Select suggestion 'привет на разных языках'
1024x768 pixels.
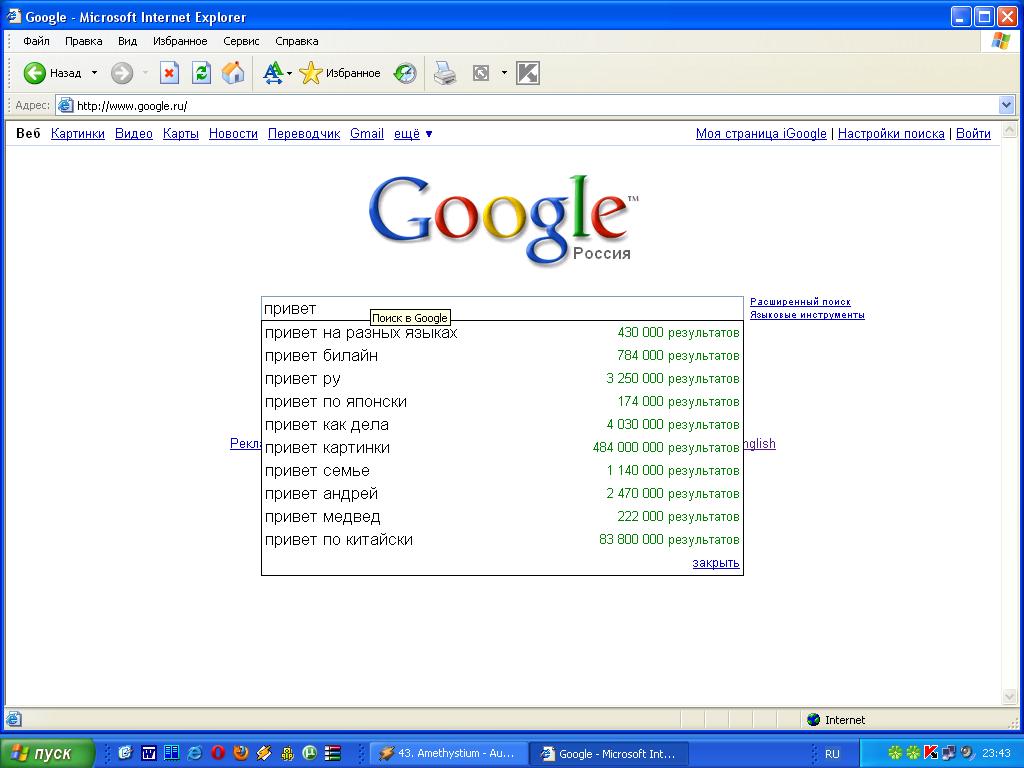point(502,333)
